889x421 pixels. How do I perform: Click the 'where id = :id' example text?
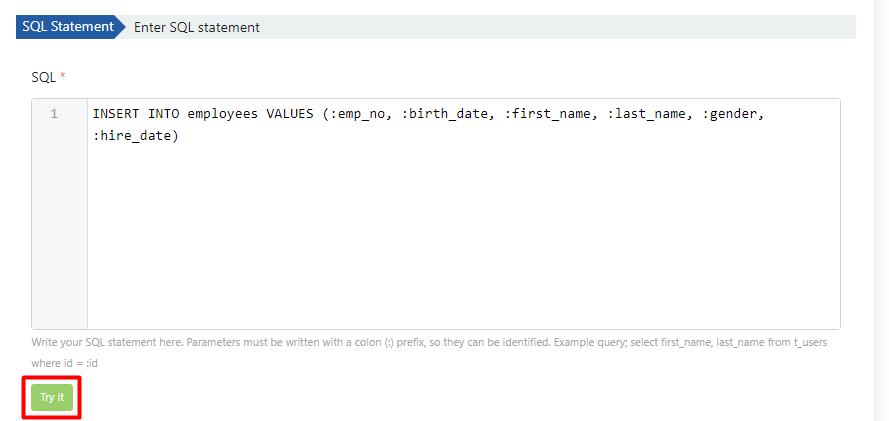pos(64,363)
